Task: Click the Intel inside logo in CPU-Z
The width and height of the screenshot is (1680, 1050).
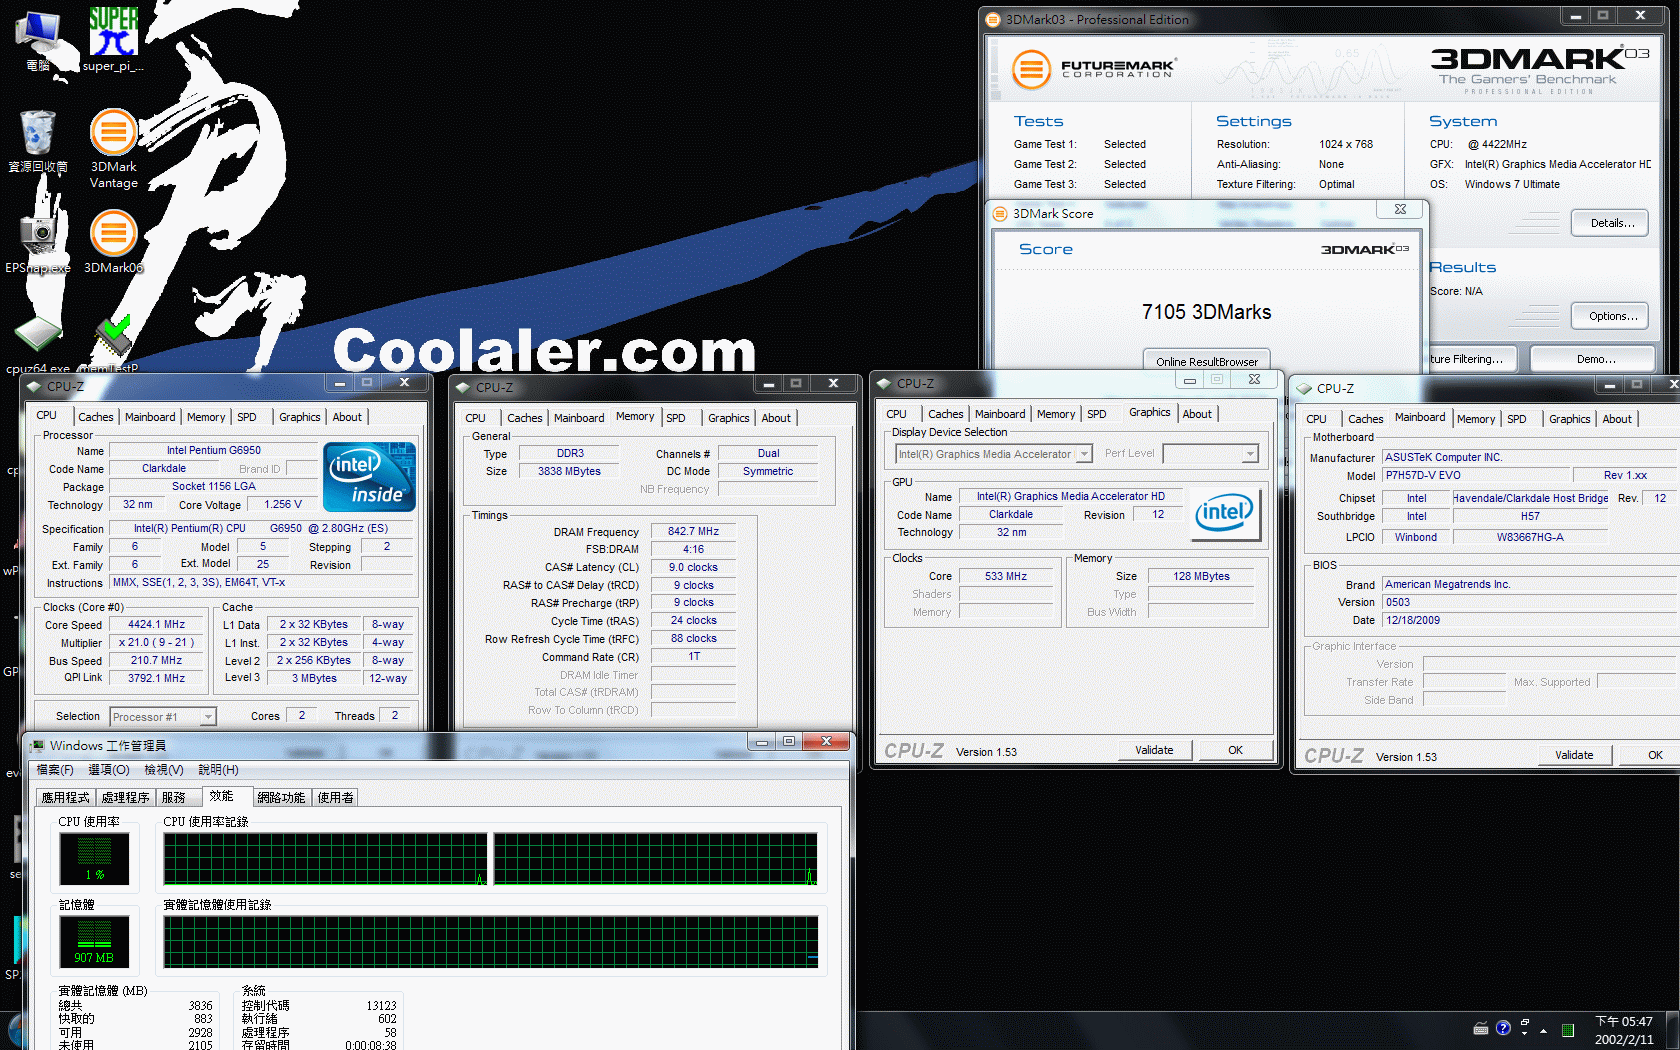Action: (x=370, y=477)
